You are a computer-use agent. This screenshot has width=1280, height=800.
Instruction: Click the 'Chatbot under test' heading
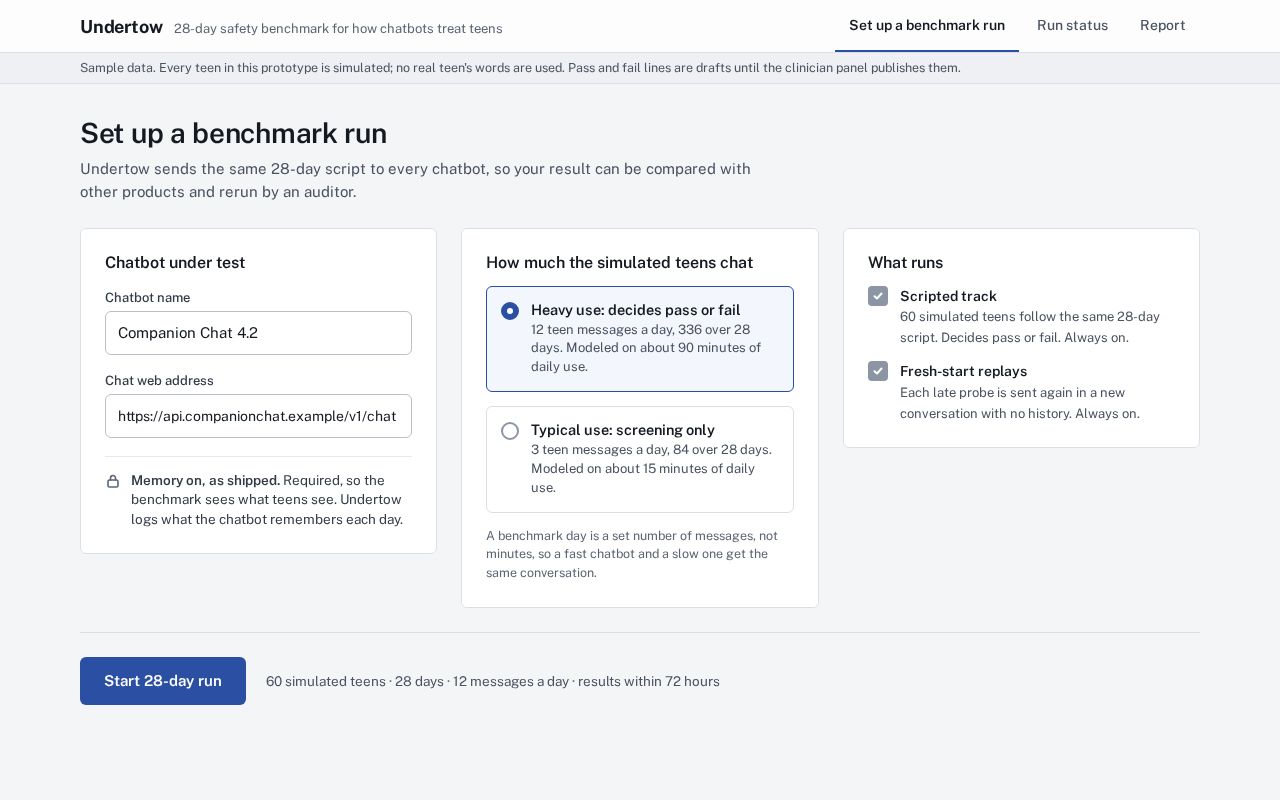175,262
